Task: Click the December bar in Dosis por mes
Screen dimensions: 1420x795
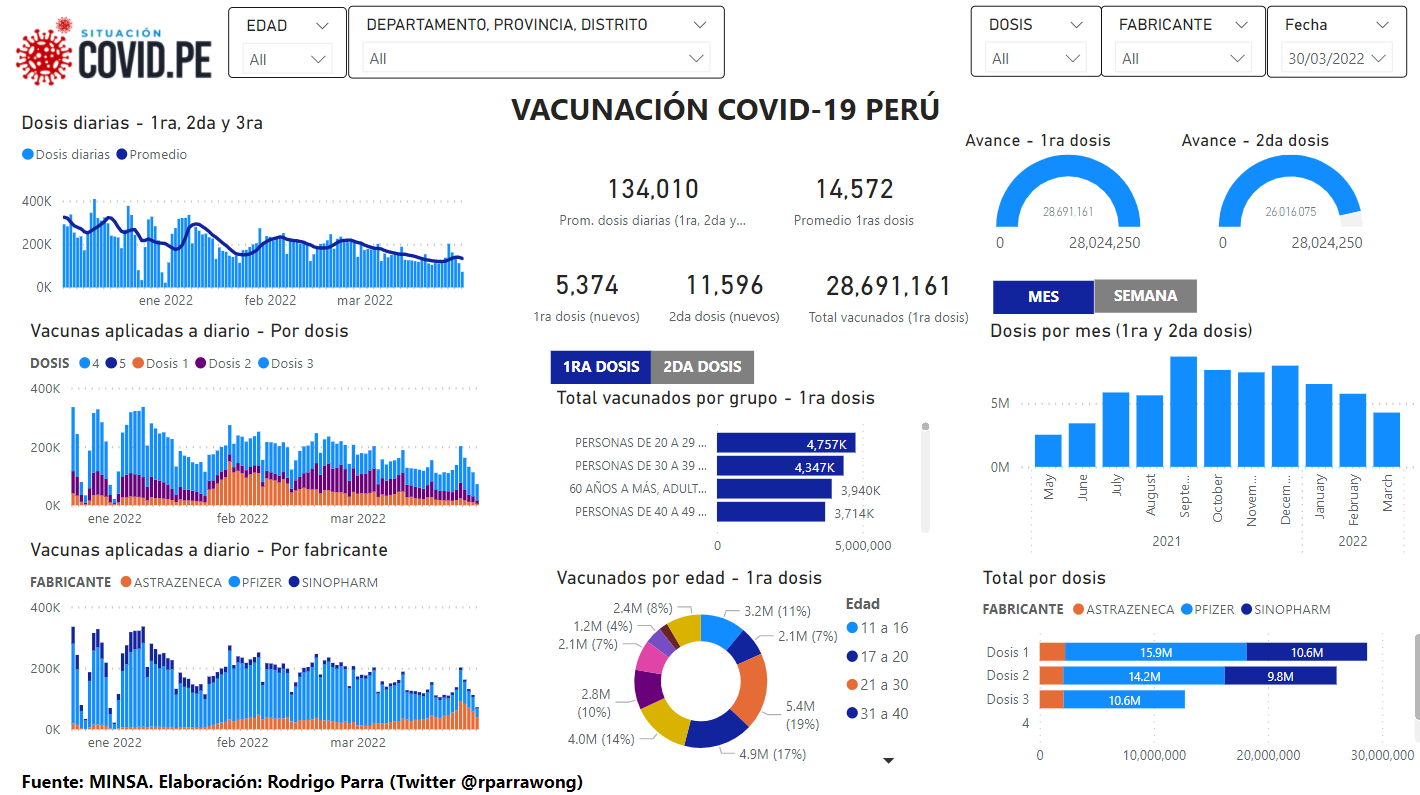Action: point(1285,416)
